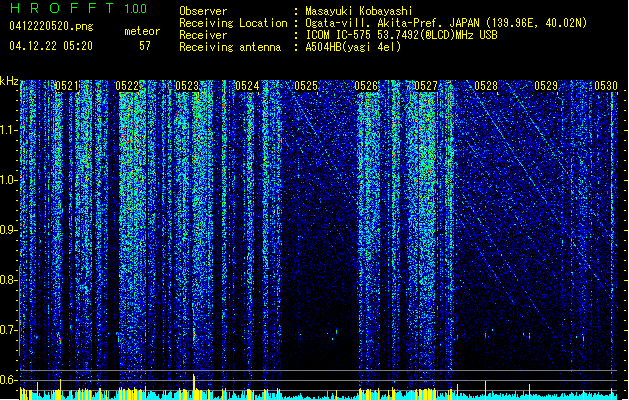Screen dimensions: 629x400
Task: Click the 1.0 kHz axis label
Action: tap(9, 180)
